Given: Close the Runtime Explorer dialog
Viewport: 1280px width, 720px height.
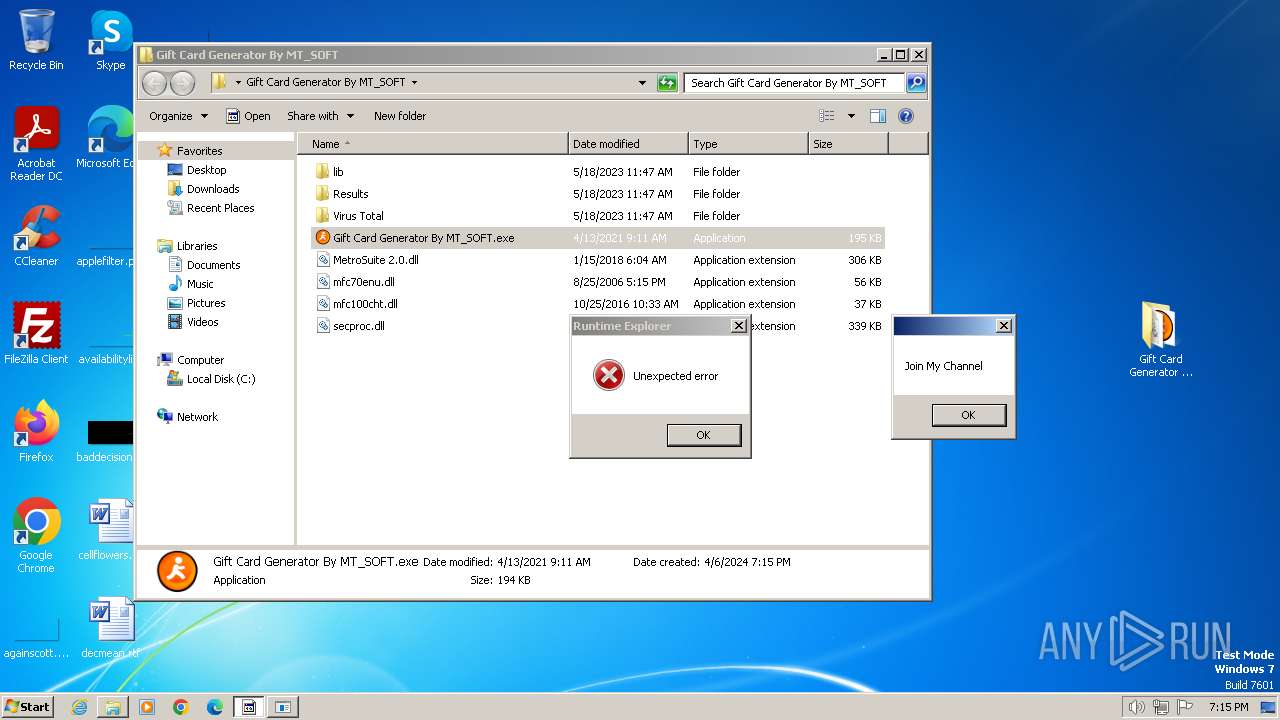Looking at the screenshot, I should (x=738, y=326).
